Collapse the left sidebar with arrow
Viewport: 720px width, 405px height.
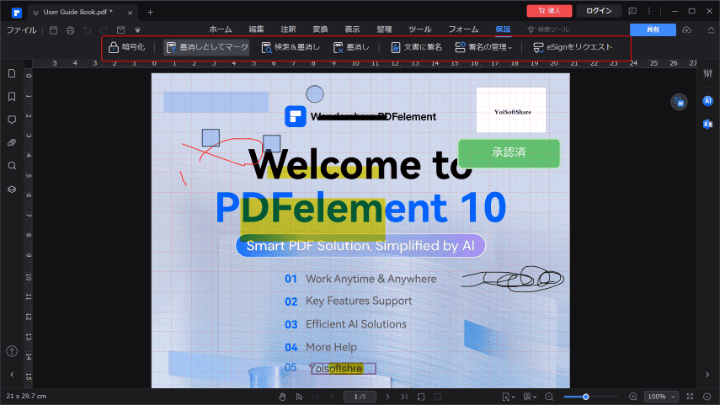(12, 375)
